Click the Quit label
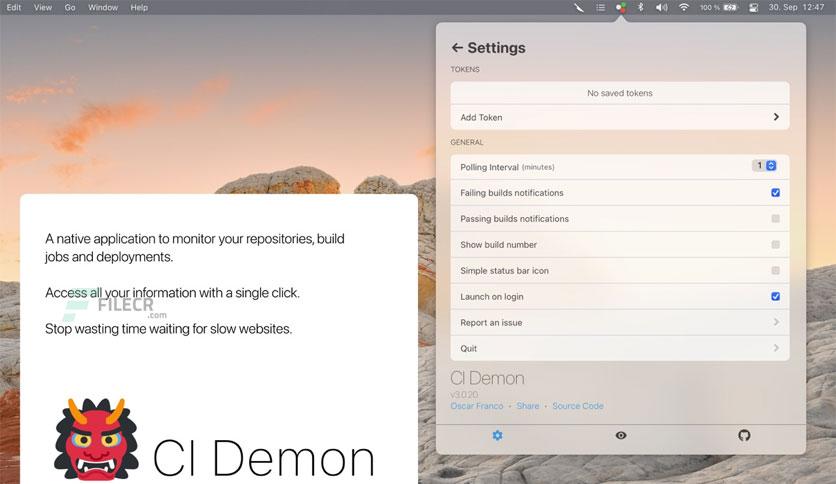Screen dimensions: 836x484 [x=469, y=349]
